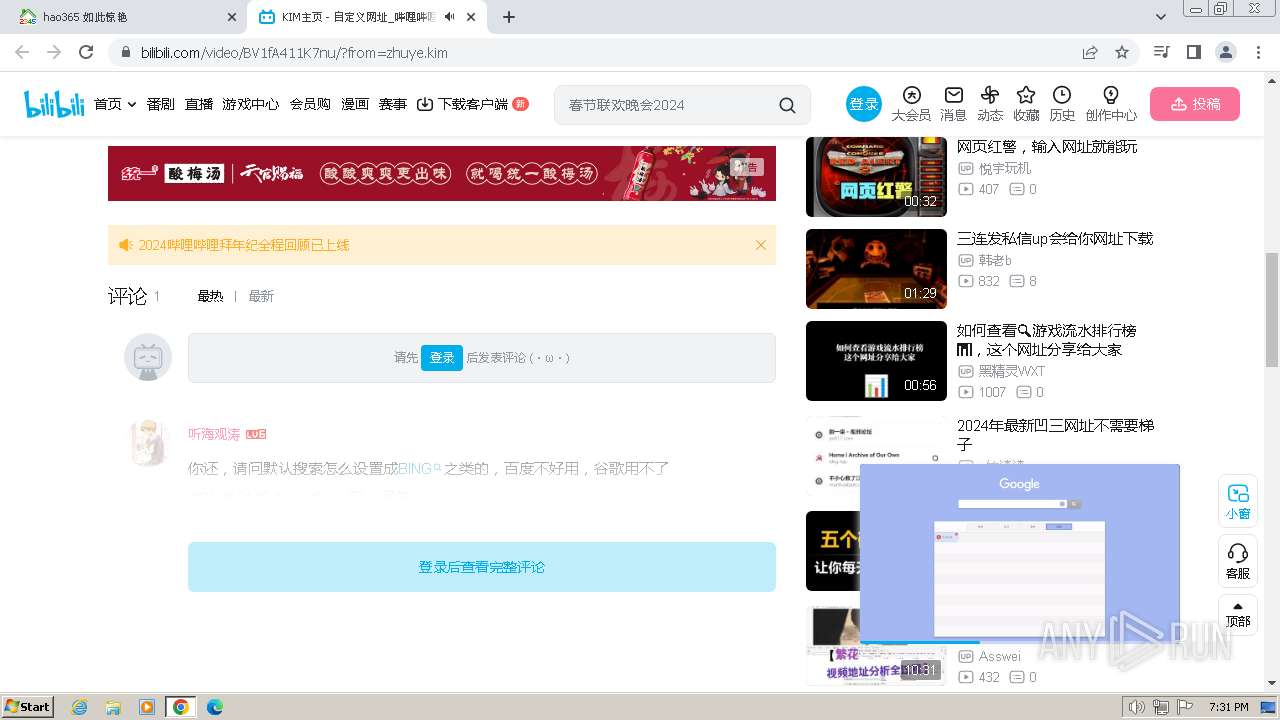Sort comments by 最新
Screen dimensions: 1280x720
coord(261,296)
